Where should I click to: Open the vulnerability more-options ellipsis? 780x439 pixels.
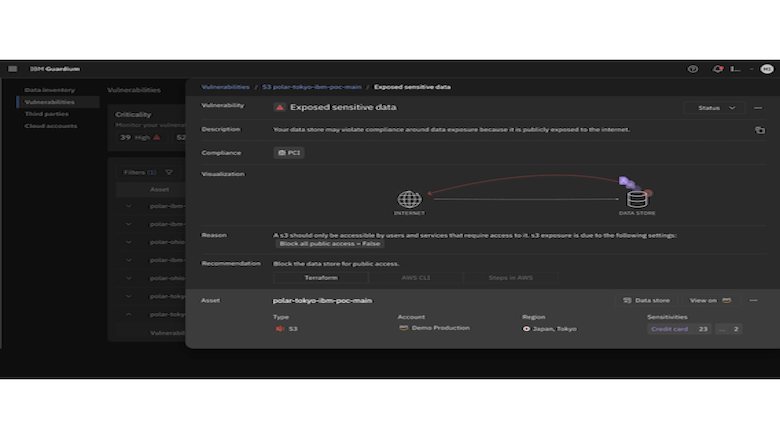point(758,108)
